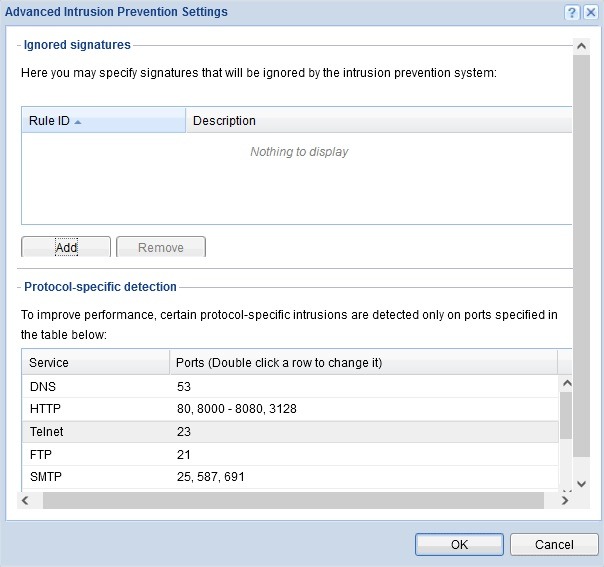Select the DNS service row

click(289, 386)
